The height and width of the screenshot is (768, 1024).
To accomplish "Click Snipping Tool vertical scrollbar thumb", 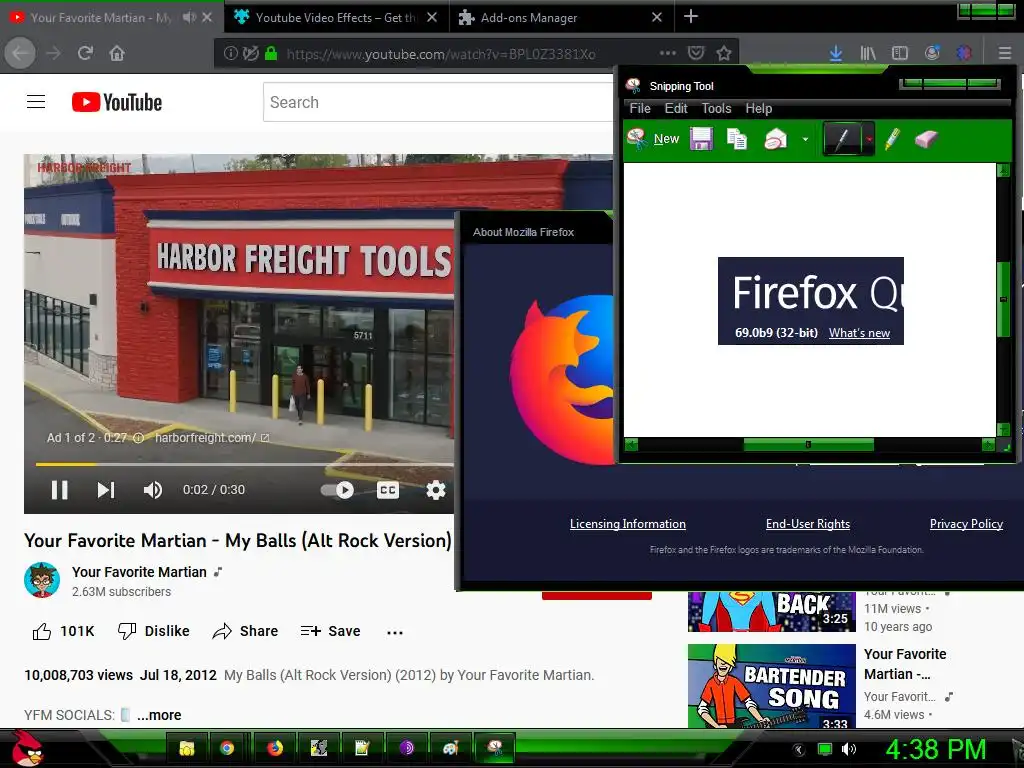I will (1003, 299).
